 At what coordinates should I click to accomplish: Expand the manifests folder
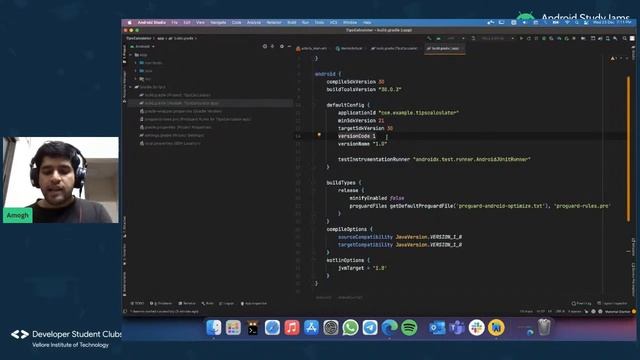[136, 63]
